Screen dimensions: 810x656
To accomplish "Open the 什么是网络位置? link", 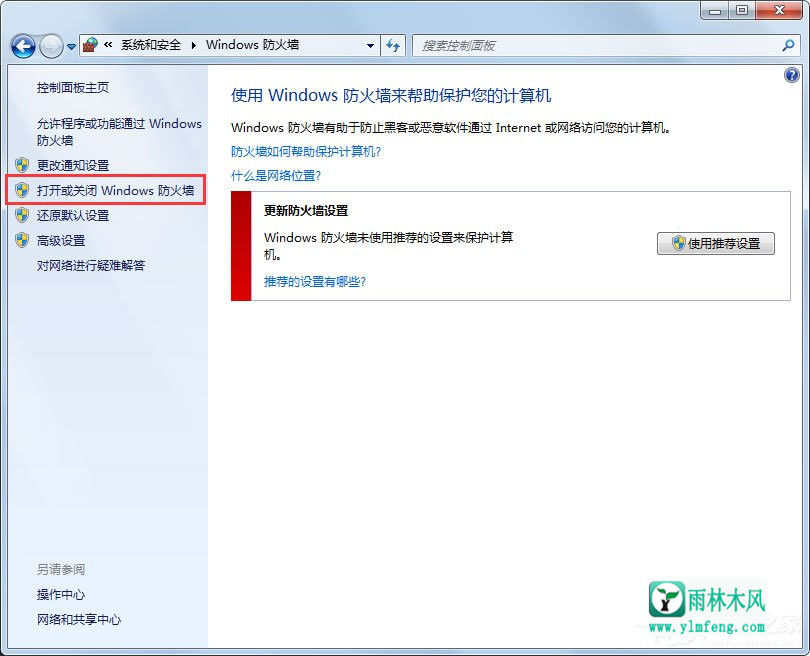I will coord(276,176).
